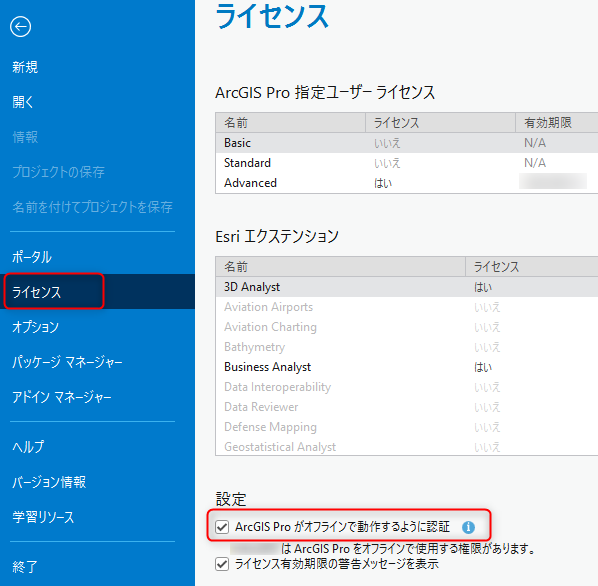Click the 名前 column header in user license table
The height and width of the screenshot is (586, 598).
coord(291,123)
